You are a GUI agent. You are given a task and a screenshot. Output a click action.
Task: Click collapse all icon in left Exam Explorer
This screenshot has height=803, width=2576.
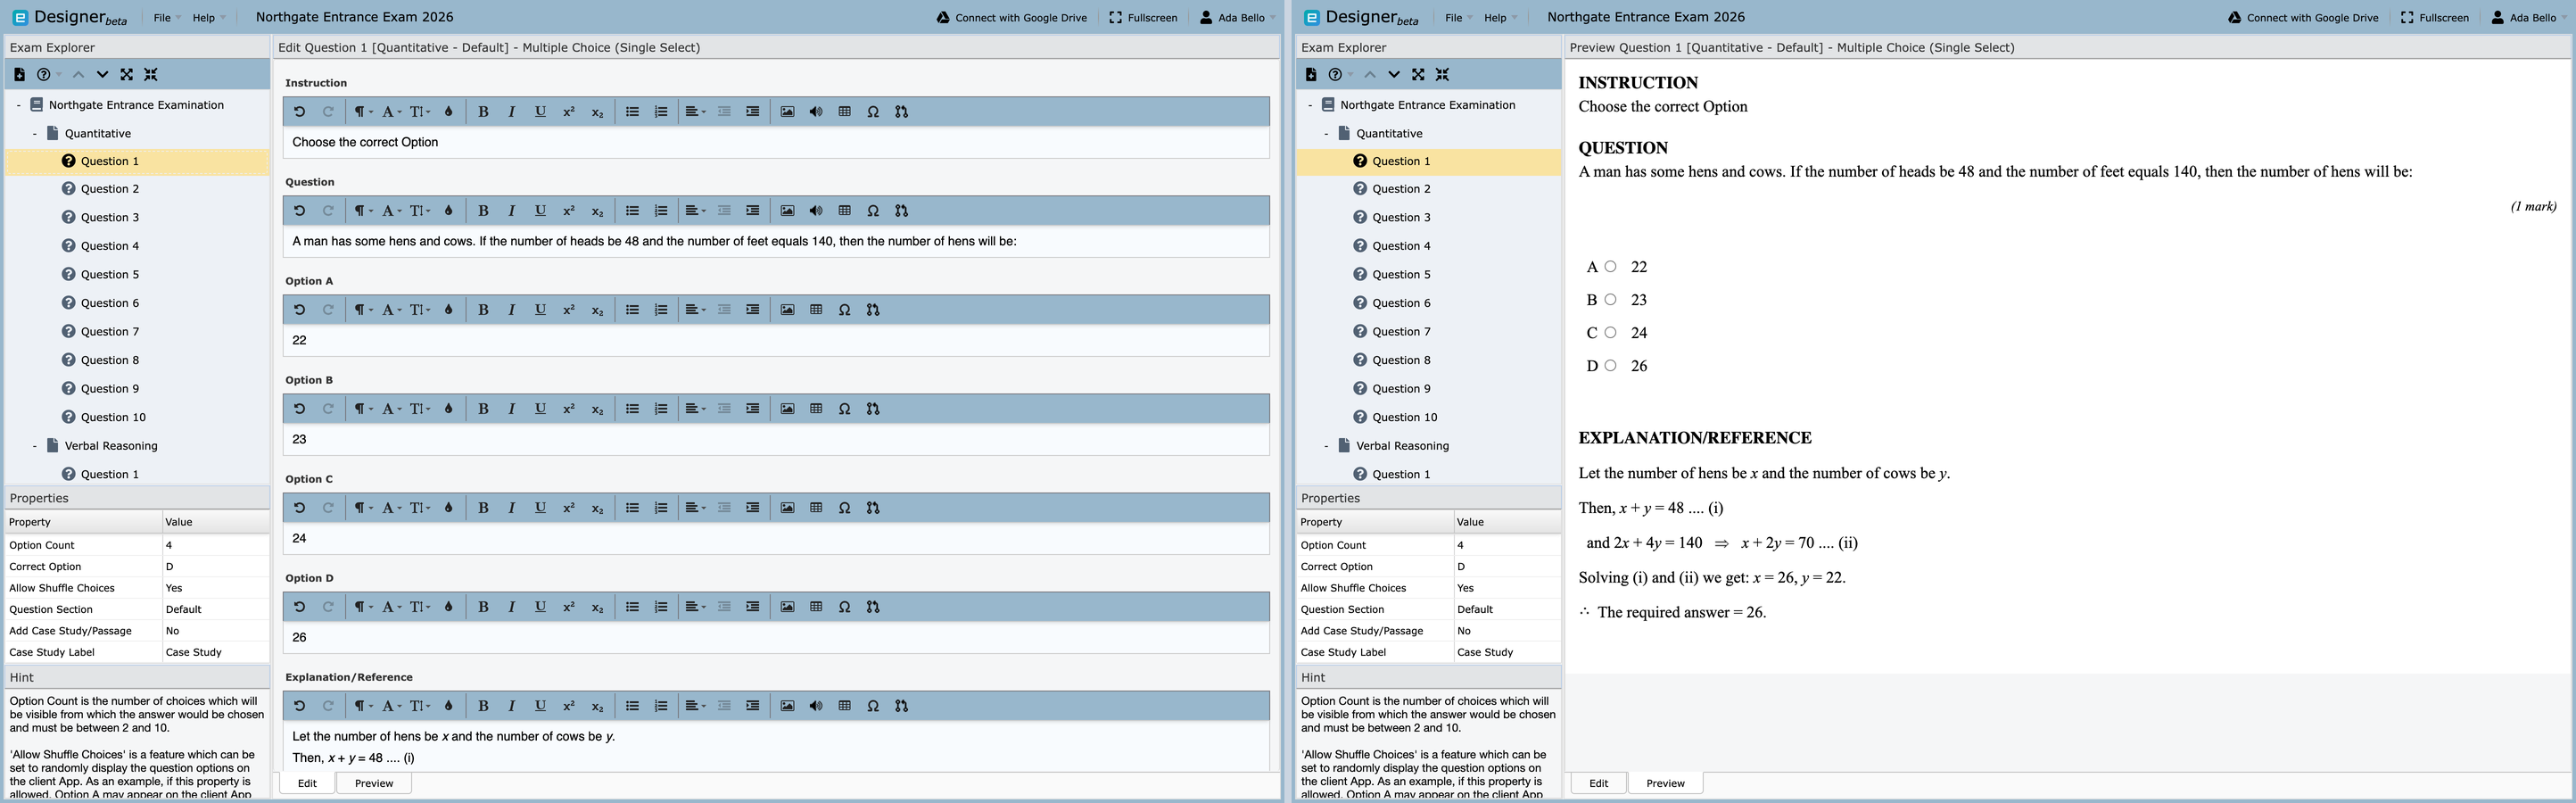150,74
